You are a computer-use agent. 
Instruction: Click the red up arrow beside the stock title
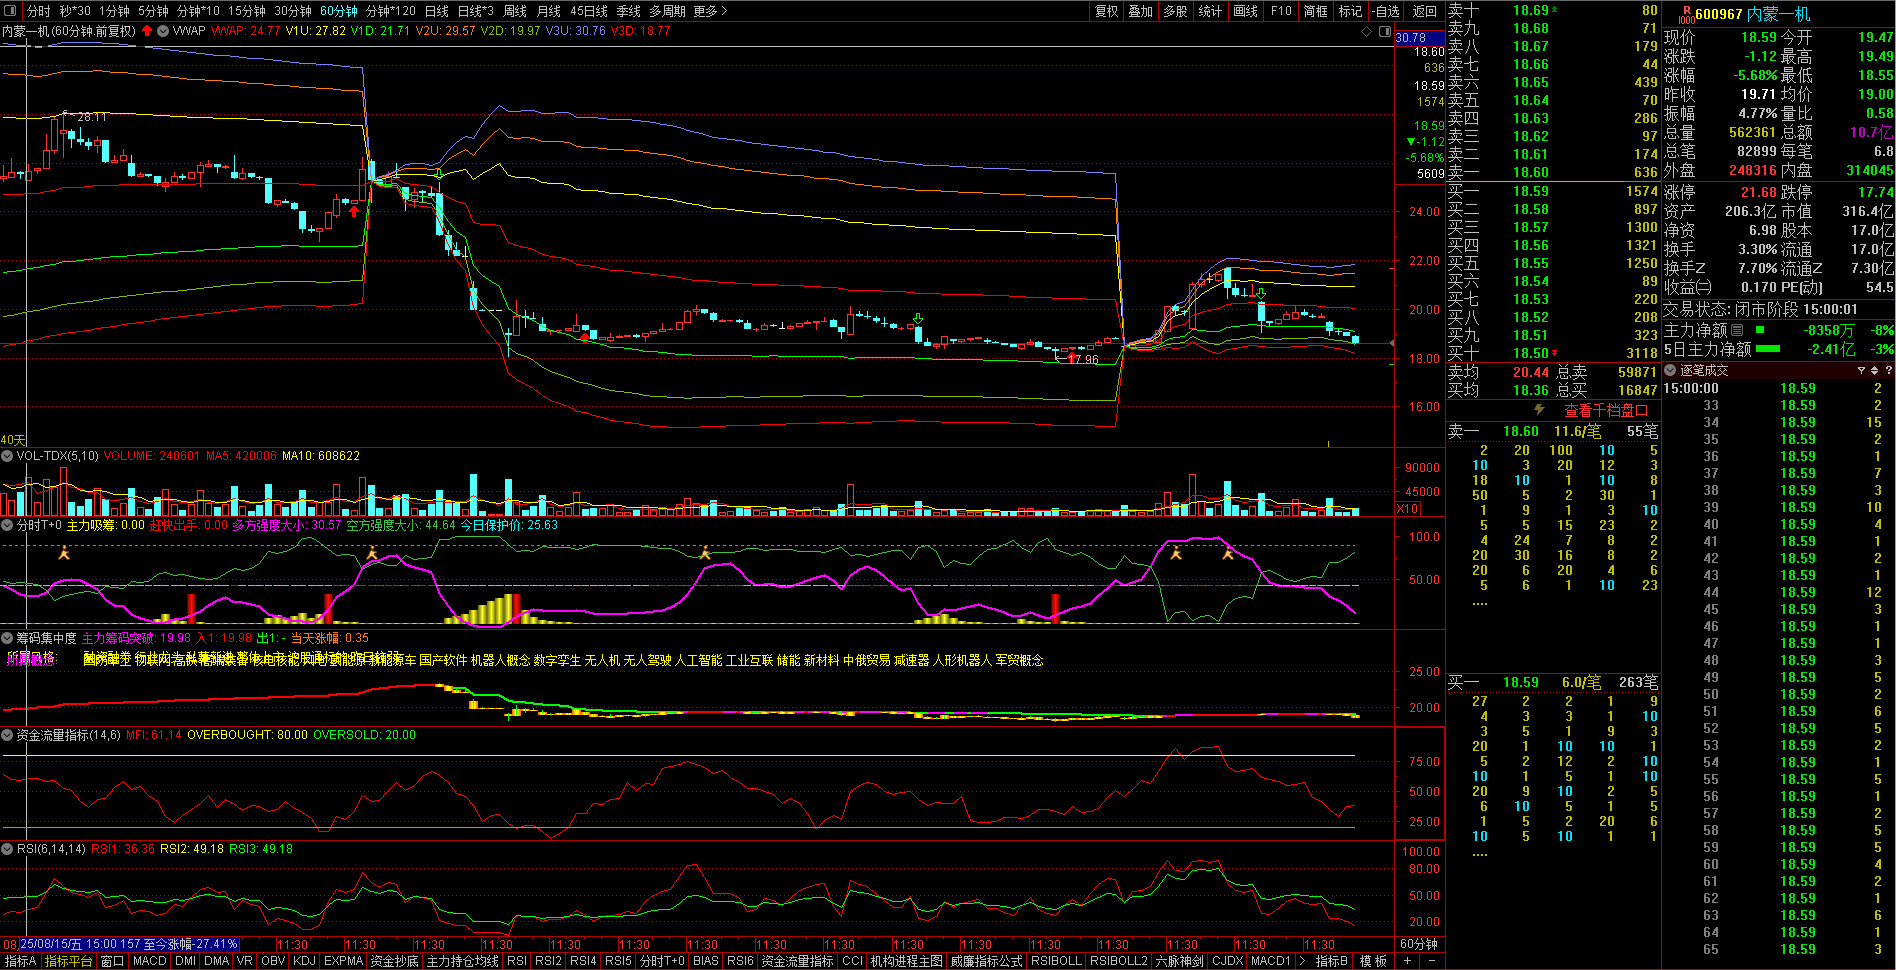click(x=147, y=31)
